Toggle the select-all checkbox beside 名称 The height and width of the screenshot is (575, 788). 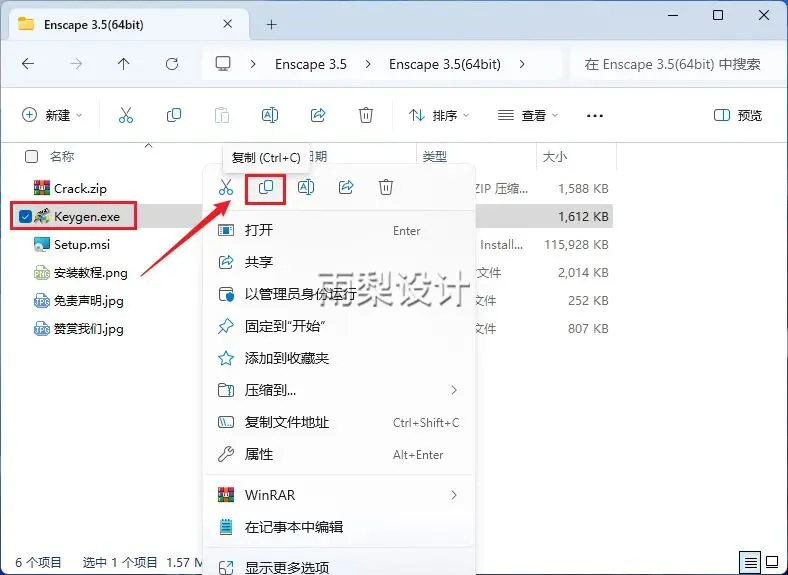tap(31, 157)
